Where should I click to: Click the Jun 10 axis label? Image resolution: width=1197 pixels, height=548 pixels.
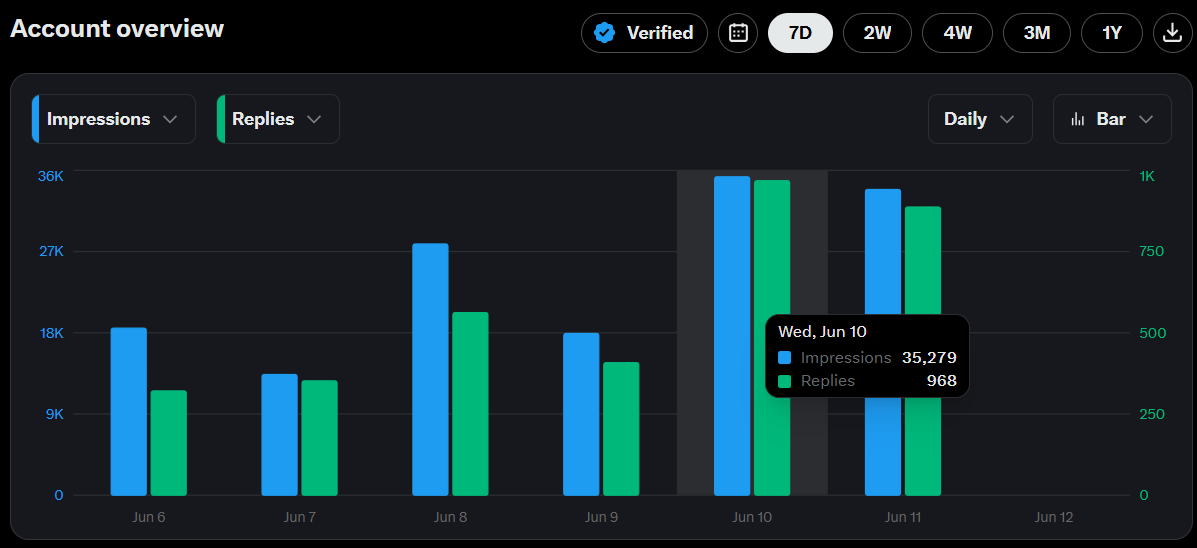[752, 517]
